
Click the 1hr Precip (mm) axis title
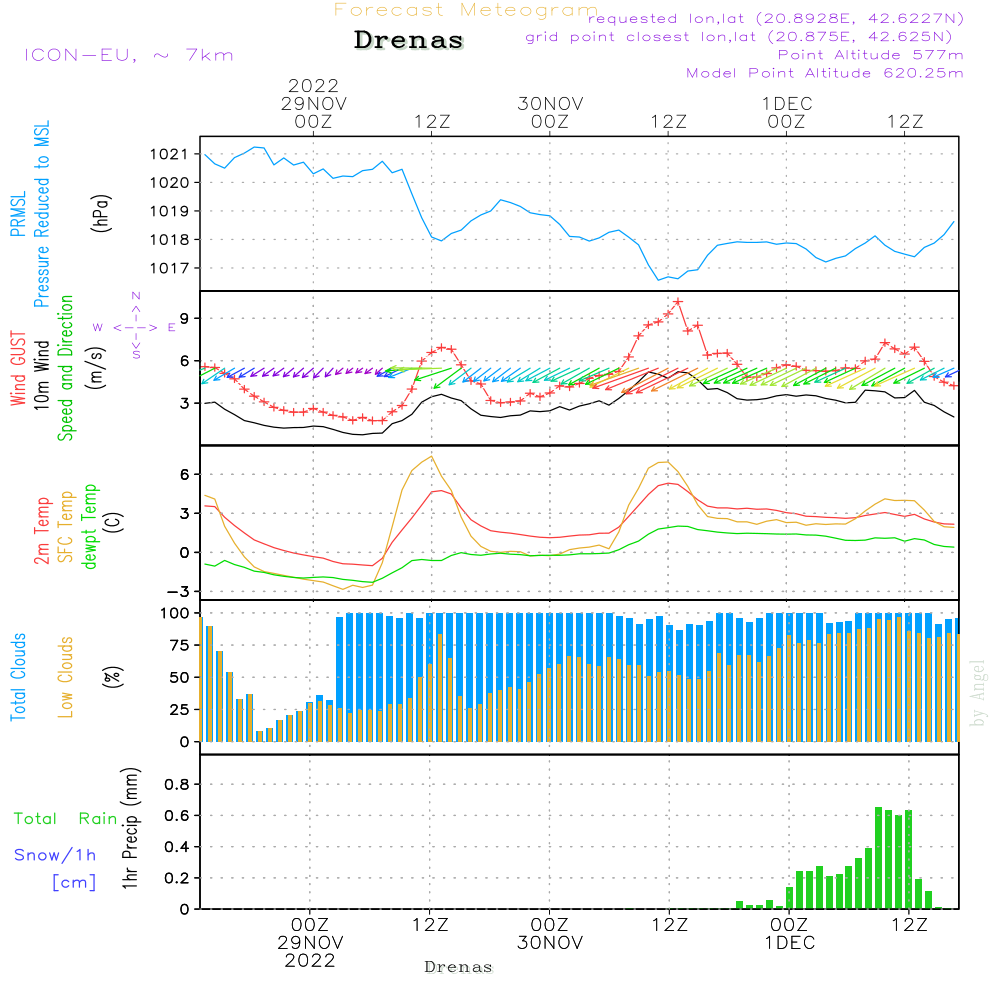coord(130,829)
